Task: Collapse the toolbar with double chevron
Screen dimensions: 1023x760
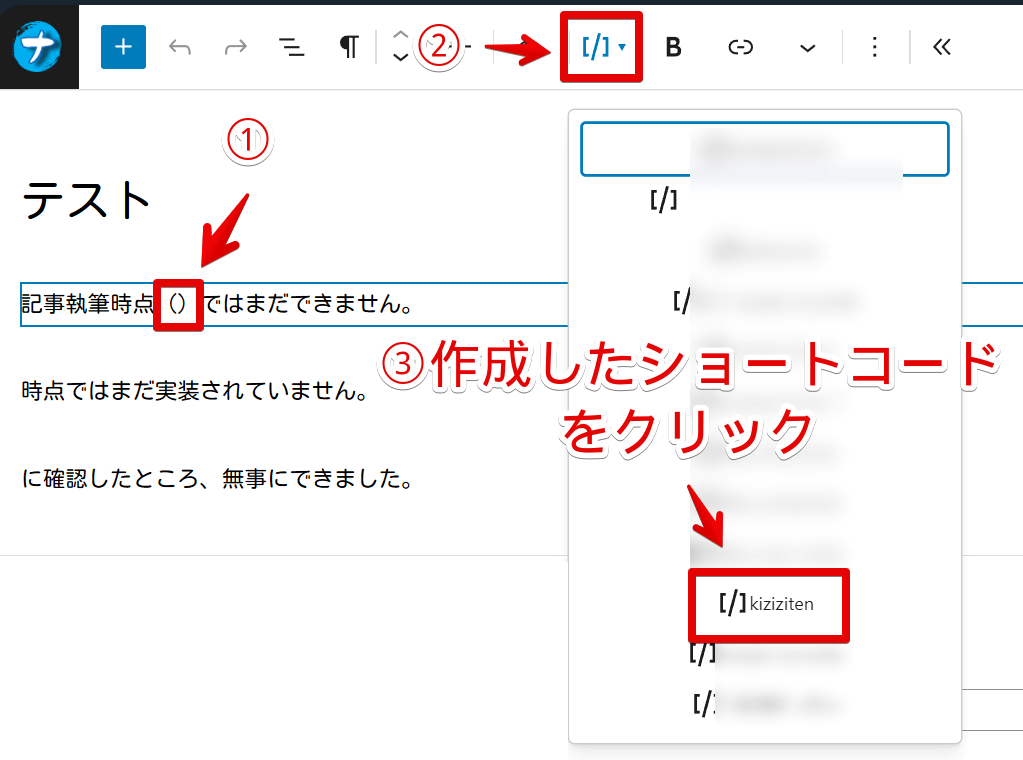Action: point(941,47)
